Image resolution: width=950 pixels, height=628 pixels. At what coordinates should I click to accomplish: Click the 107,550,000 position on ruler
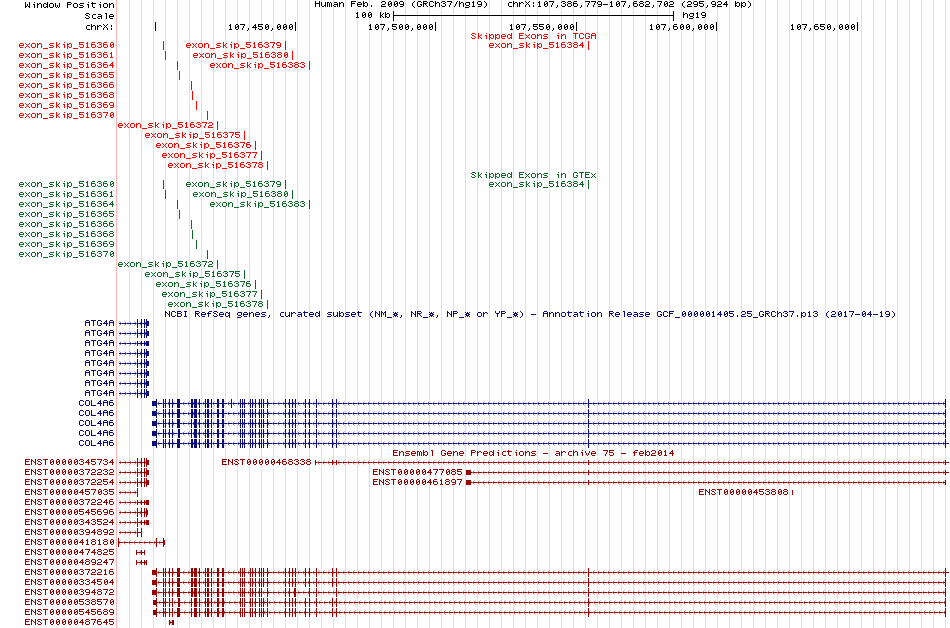541,26
